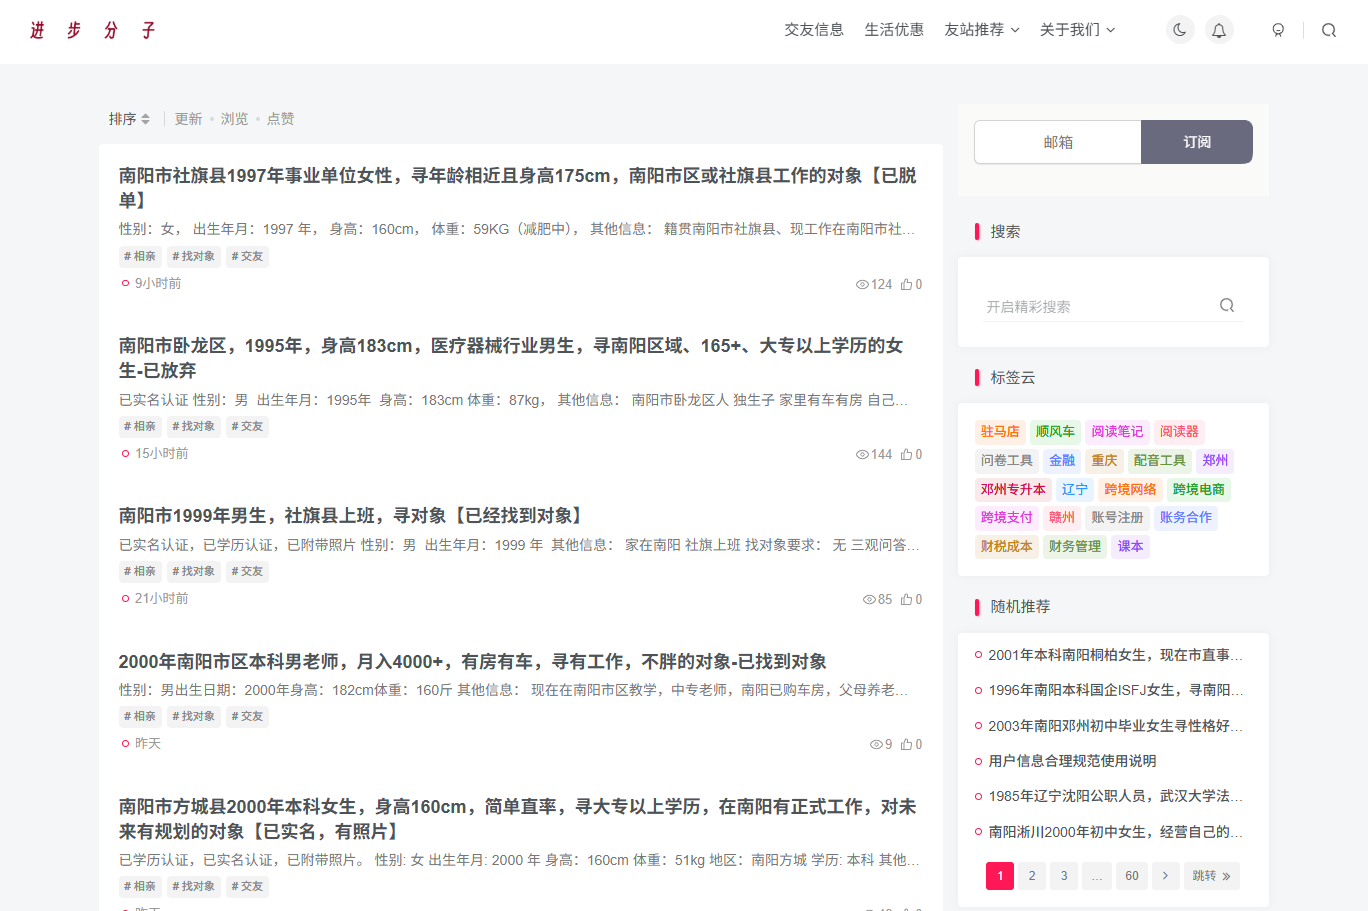The width and height of the screenshot is (1368, 911).
Task: Open the 跳转 page-jump control
Action: (x=1211, y=875)
